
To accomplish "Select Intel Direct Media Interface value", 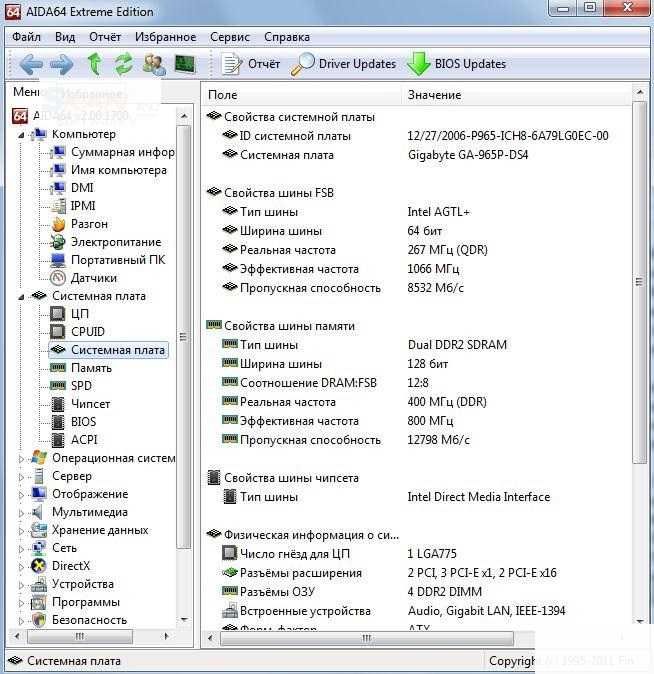I will (479, 497).
